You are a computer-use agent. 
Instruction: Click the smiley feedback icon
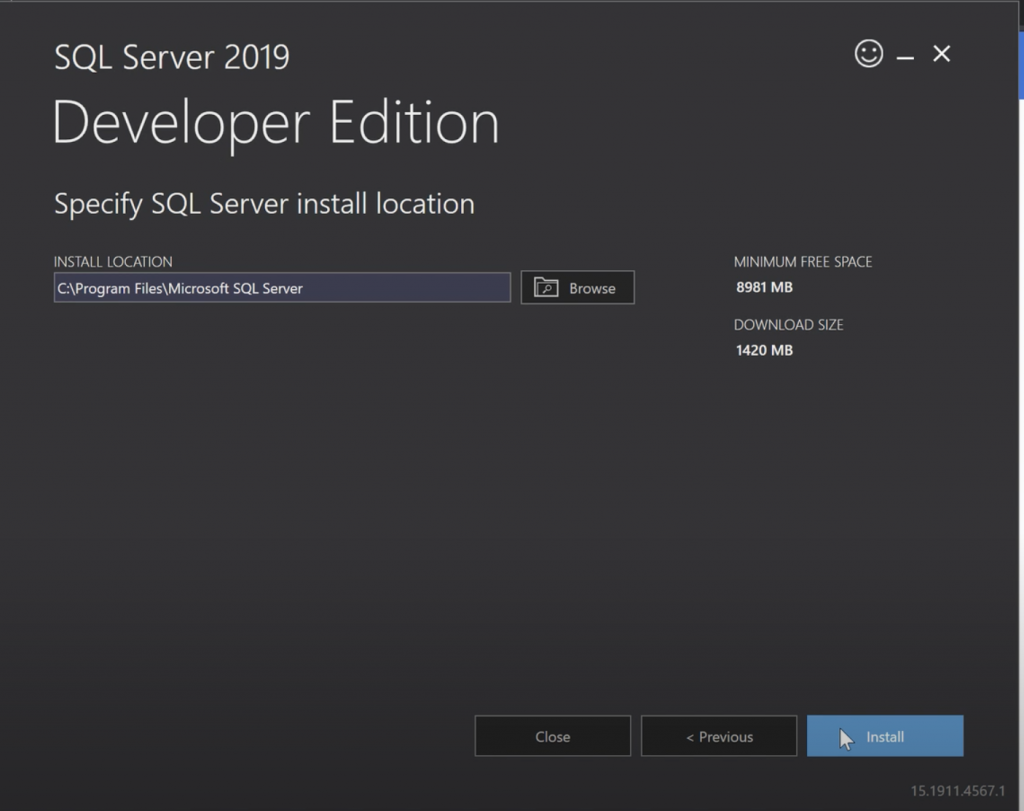pyautogui.click(x=869, y=54)
